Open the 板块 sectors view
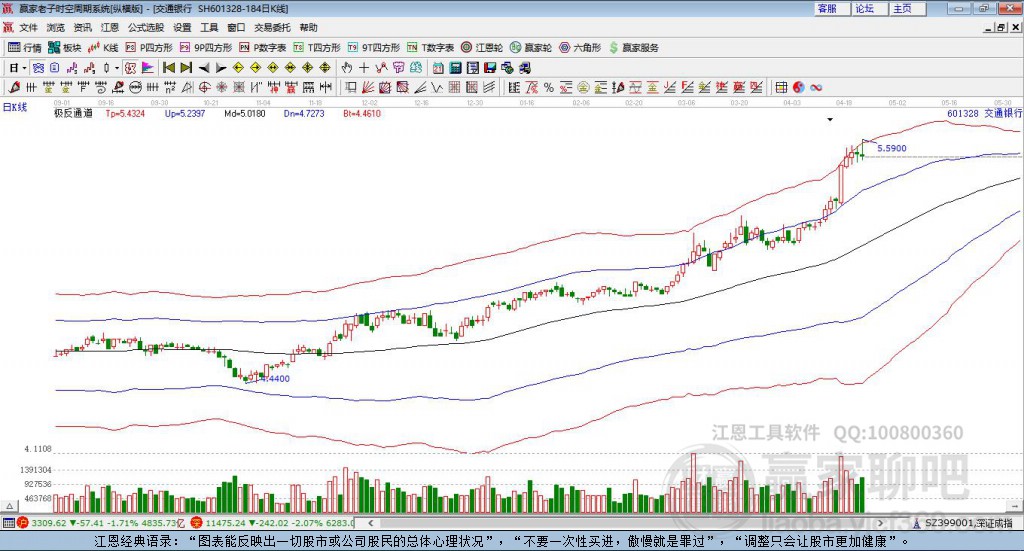The image size is (1024, 551). pos(64,48)
